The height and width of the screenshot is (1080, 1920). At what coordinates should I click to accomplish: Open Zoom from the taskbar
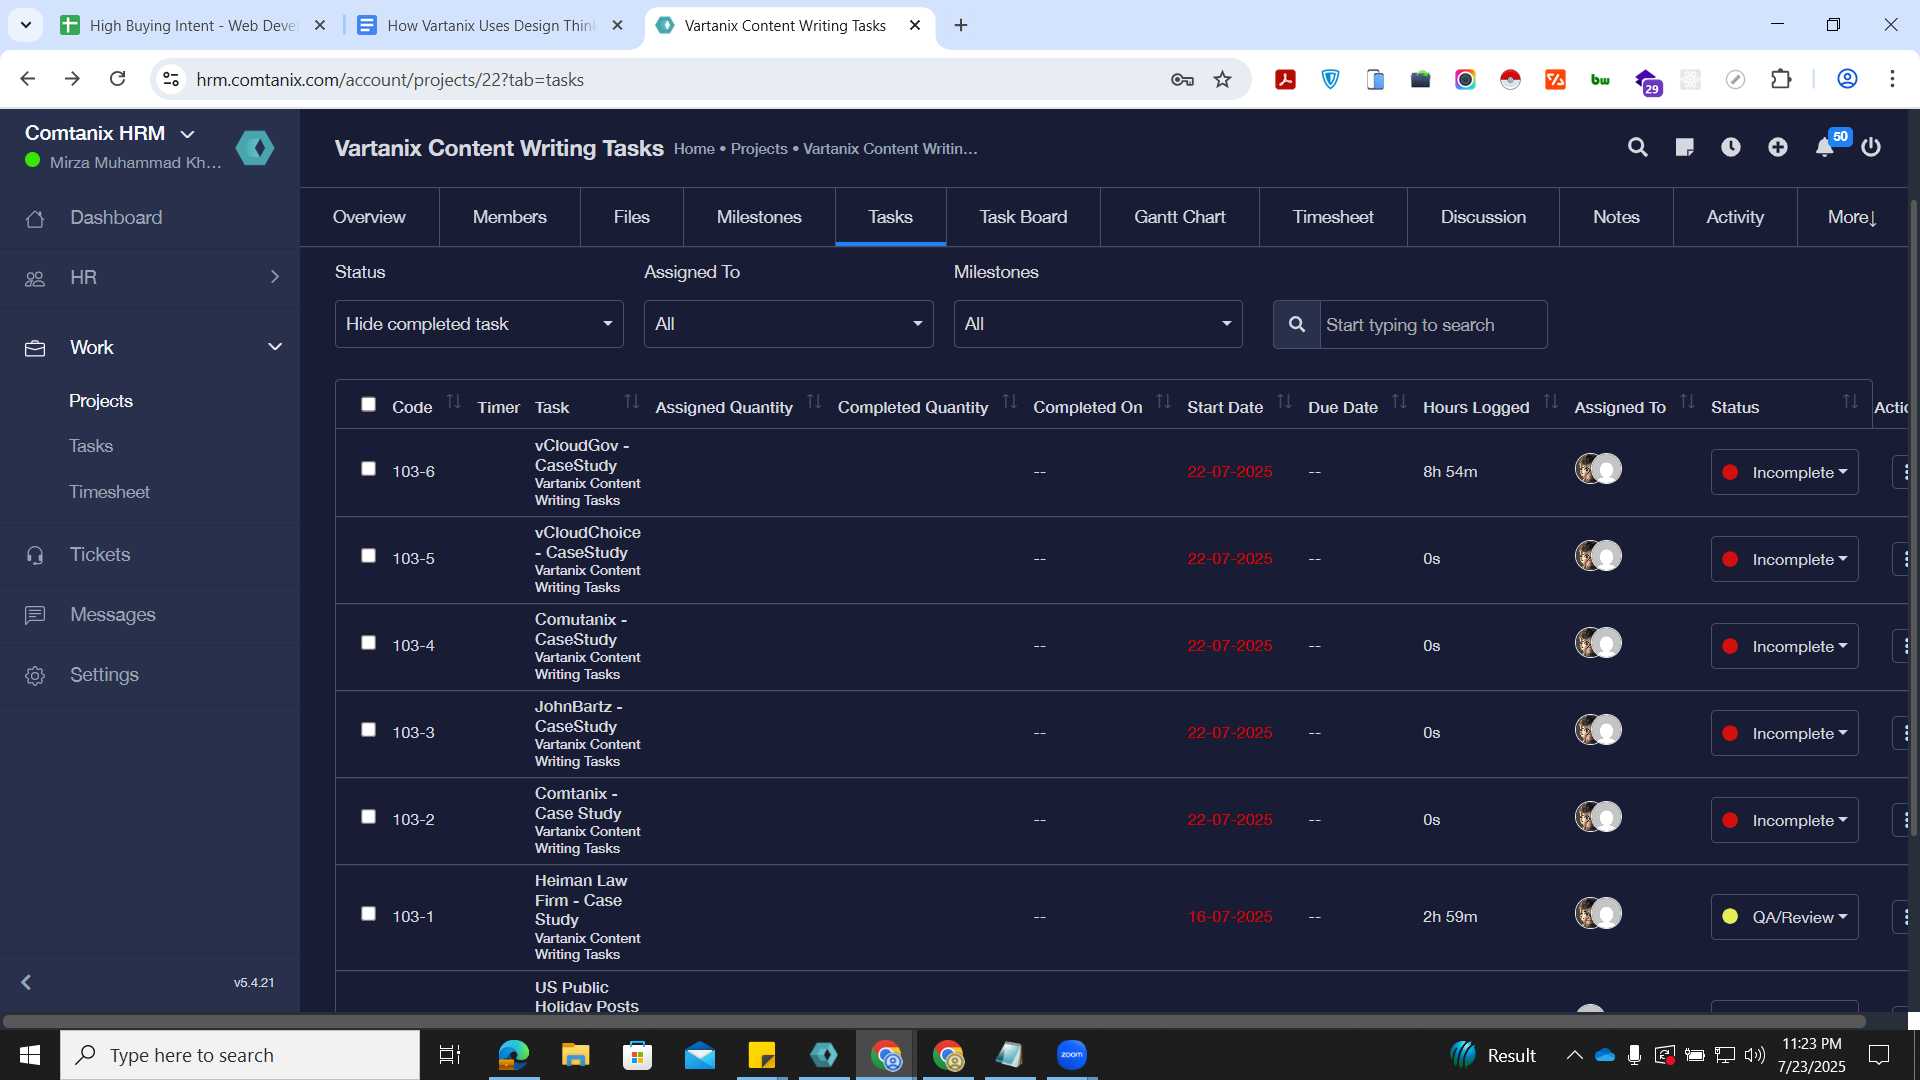(1071, 1055)
